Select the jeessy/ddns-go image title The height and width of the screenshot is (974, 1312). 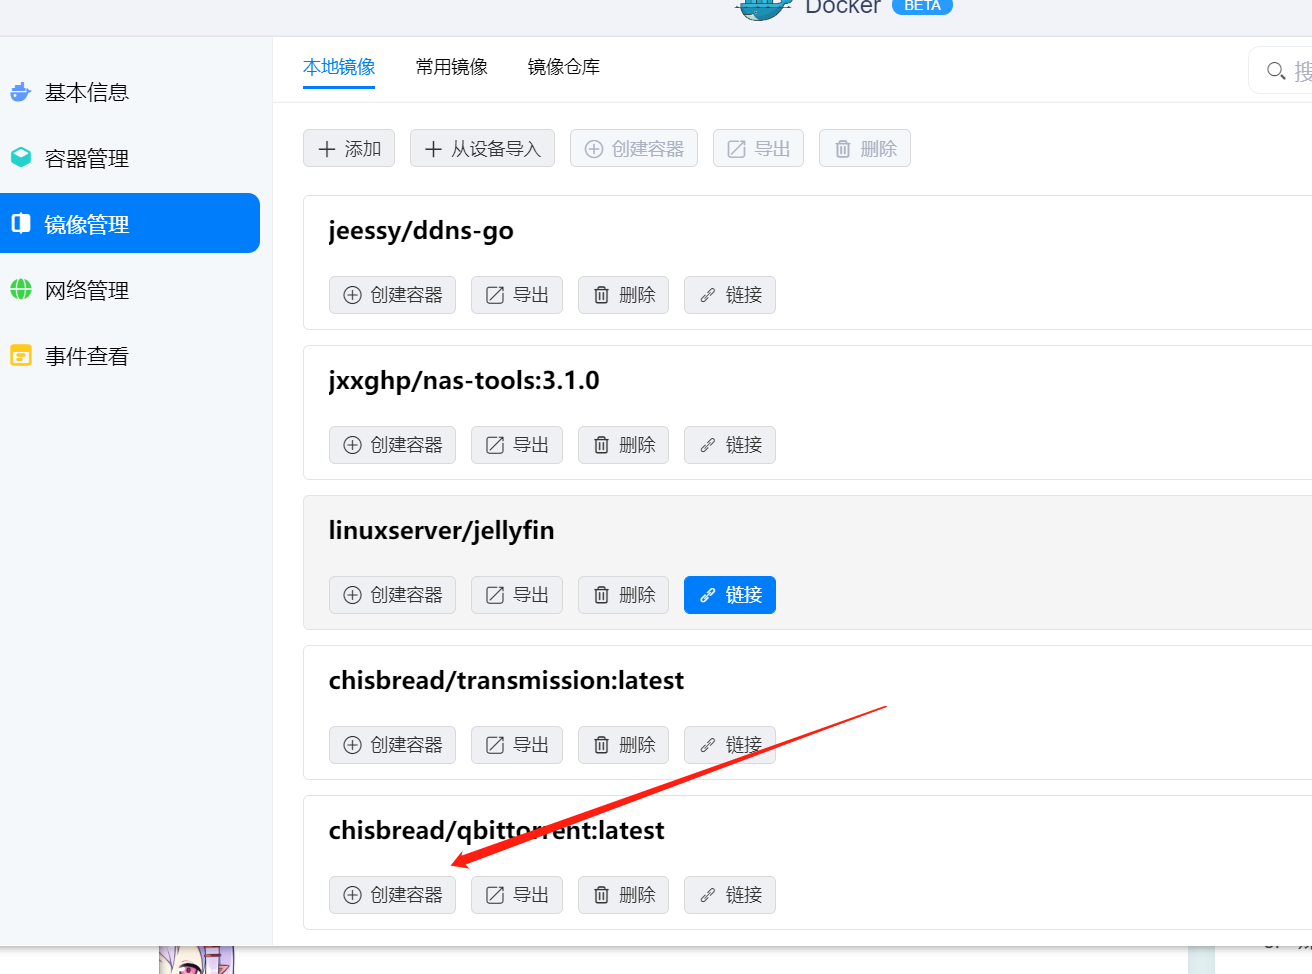coord(421,231)
